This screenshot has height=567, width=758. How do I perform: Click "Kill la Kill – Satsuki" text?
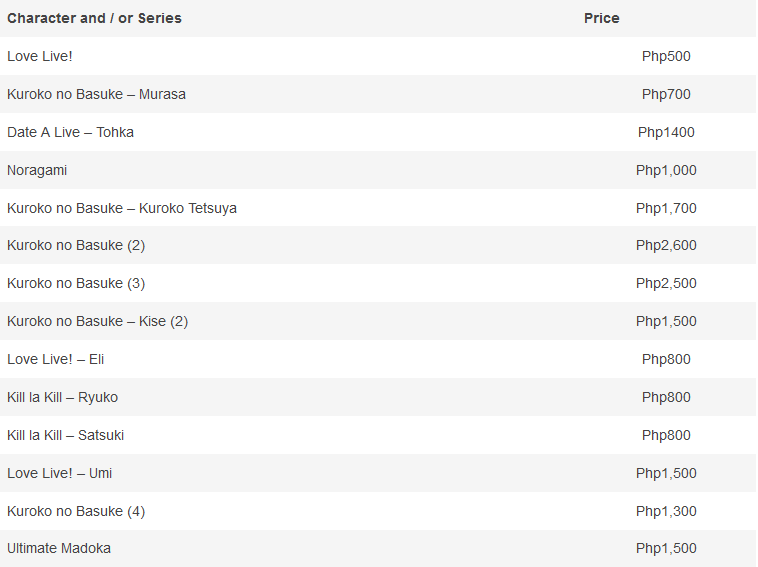coord(65,435)
